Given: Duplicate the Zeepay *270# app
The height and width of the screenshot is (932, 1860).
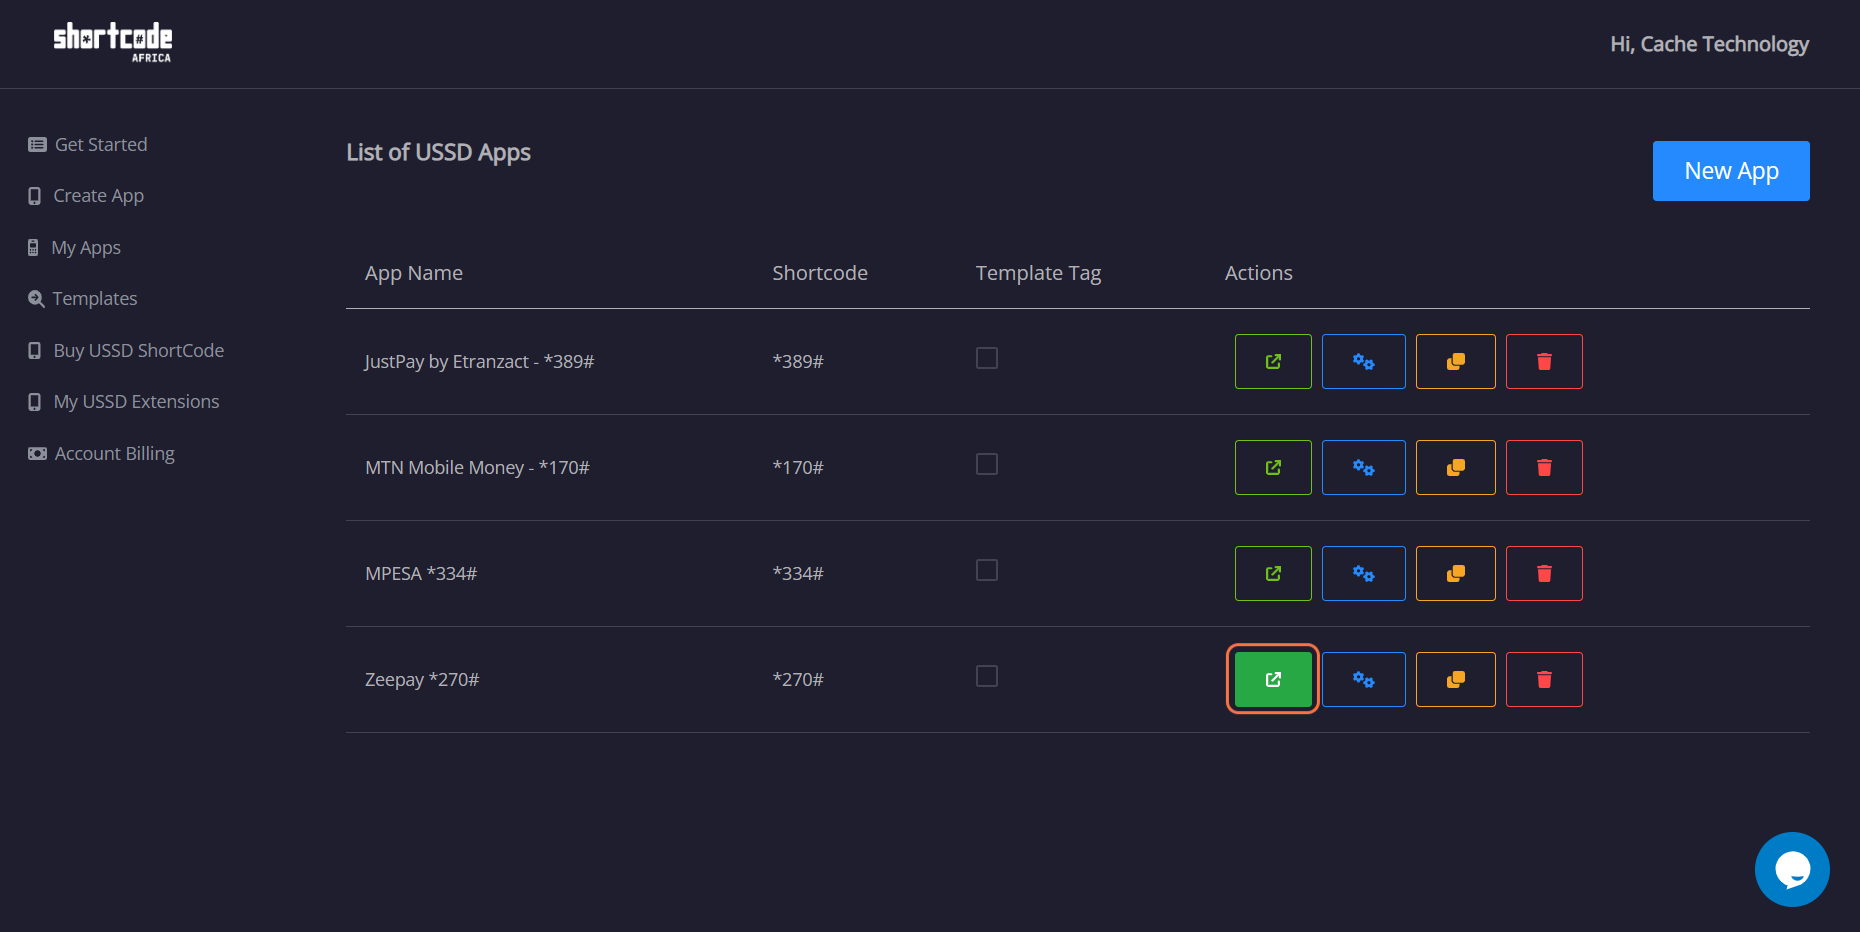Looking at the screenshot, I should (1455, 679).
